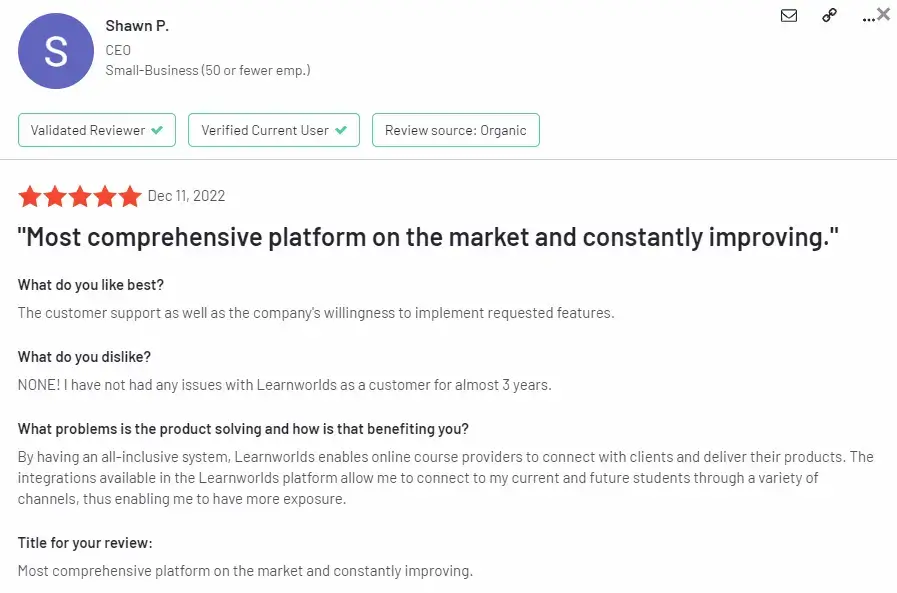This screenshot has height=593, width=897.
Task: Close the review popup with X
Action: (883, 14)
